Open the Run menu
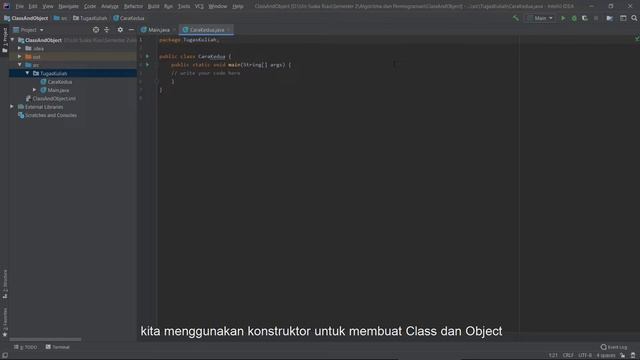This screenshot has width=640, height=360. [x=168, y=6]
